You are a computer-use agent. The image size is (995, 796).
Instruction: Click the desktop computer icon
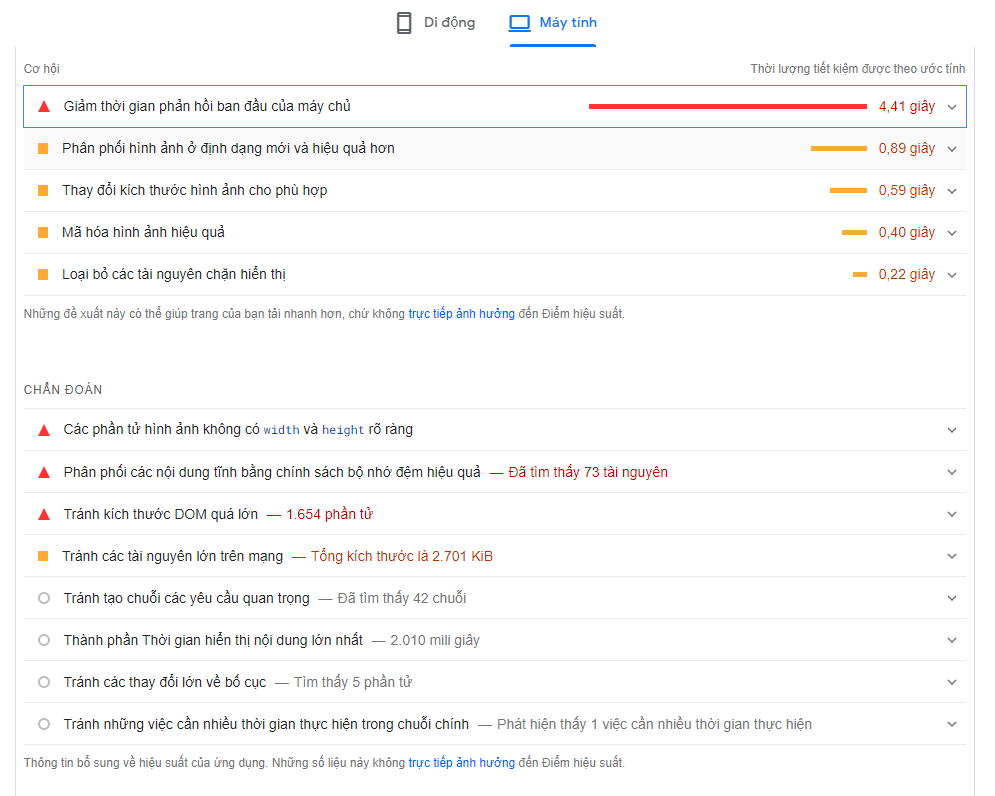click(x=519, y=23)
